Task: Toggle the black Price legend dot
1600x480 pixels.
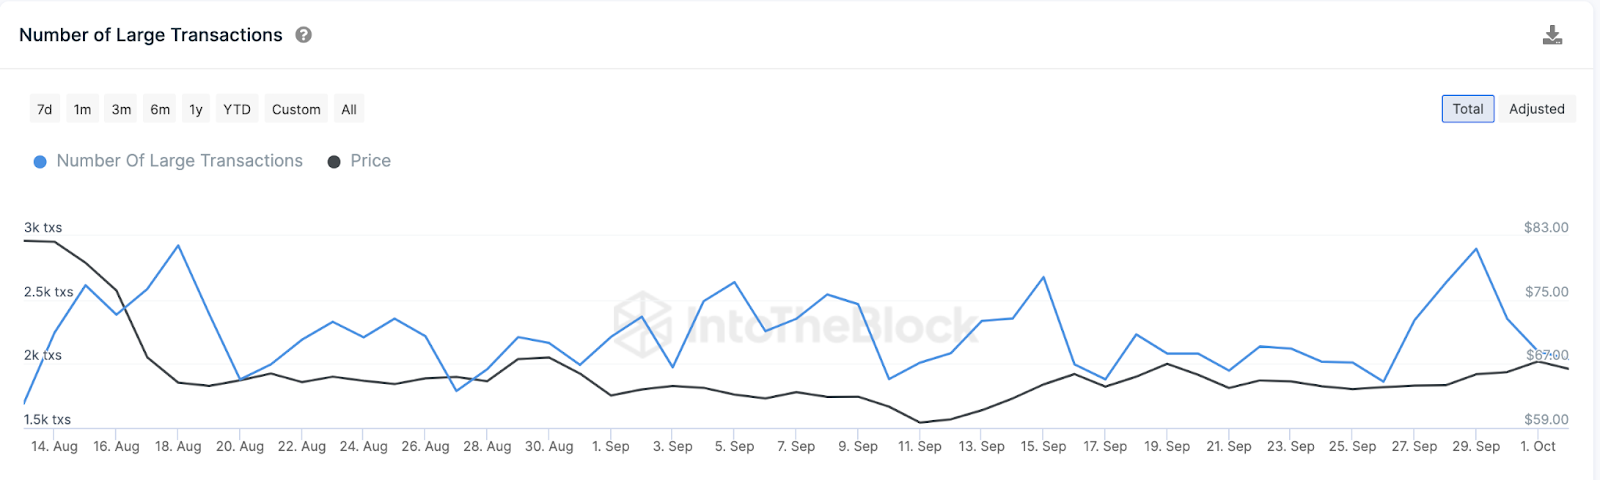Action: pyautogui.click(x=334, y=162)
